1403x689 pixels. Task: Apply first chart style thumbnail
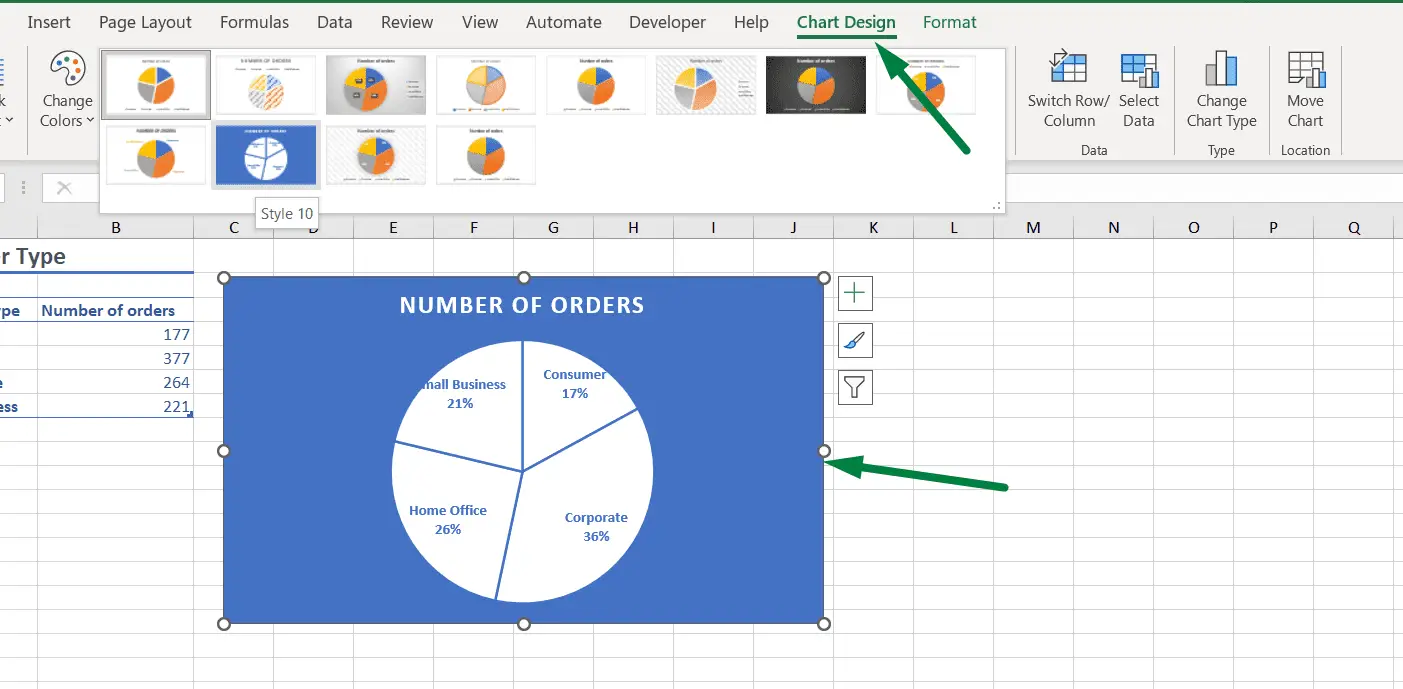pos(156,85)
